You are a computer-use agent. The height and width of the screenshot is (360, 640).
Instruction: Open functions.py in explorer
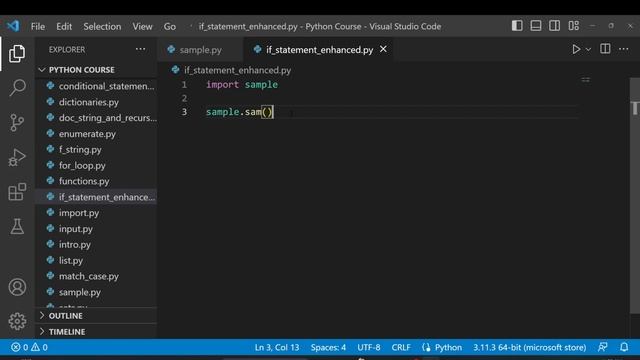(x=96, y=181)
